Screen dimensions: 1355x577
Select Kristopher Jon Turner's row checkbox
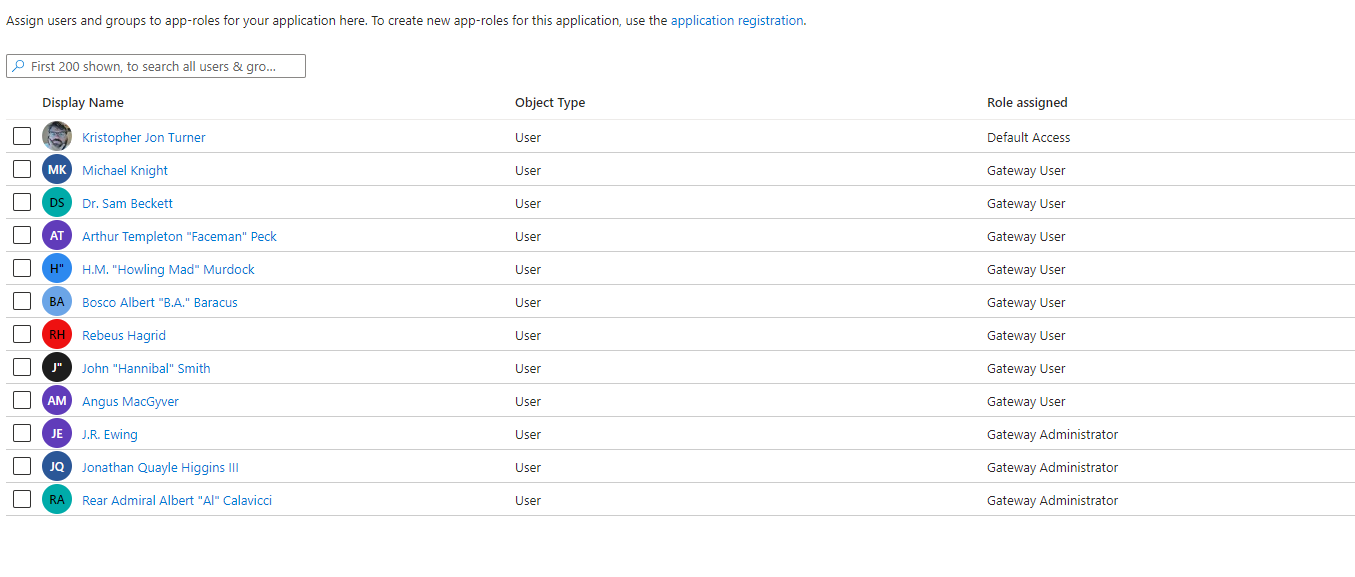tap(22, 137)
